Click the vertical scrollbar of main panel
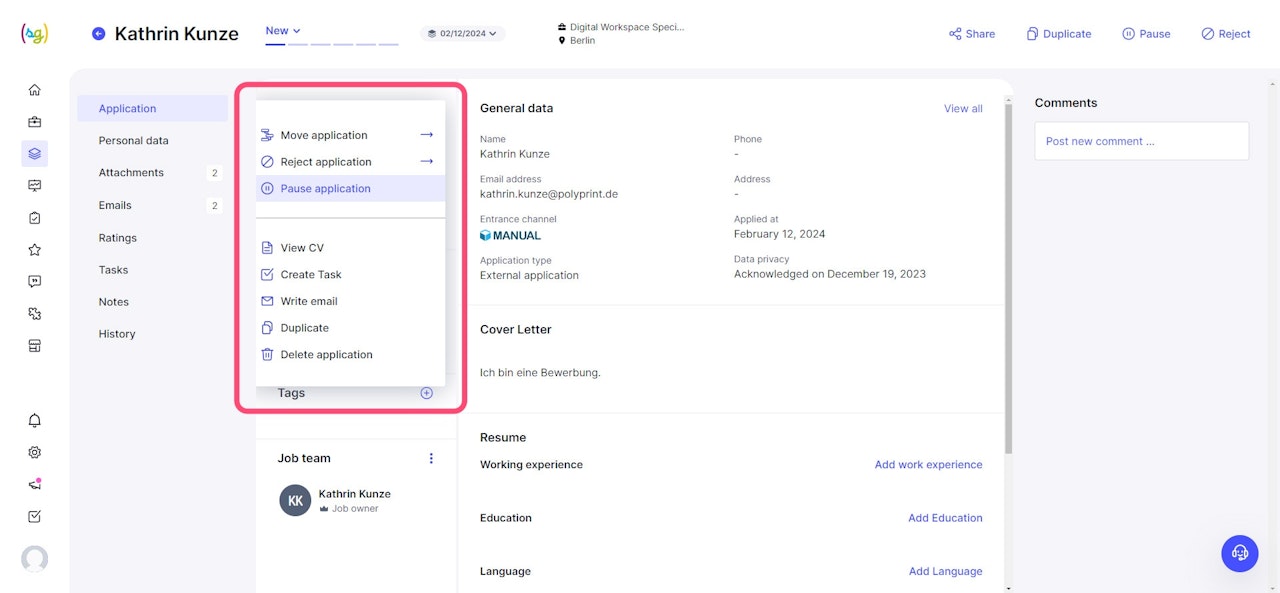This screenshot has height=593, width=1280. click(1008, 280)
